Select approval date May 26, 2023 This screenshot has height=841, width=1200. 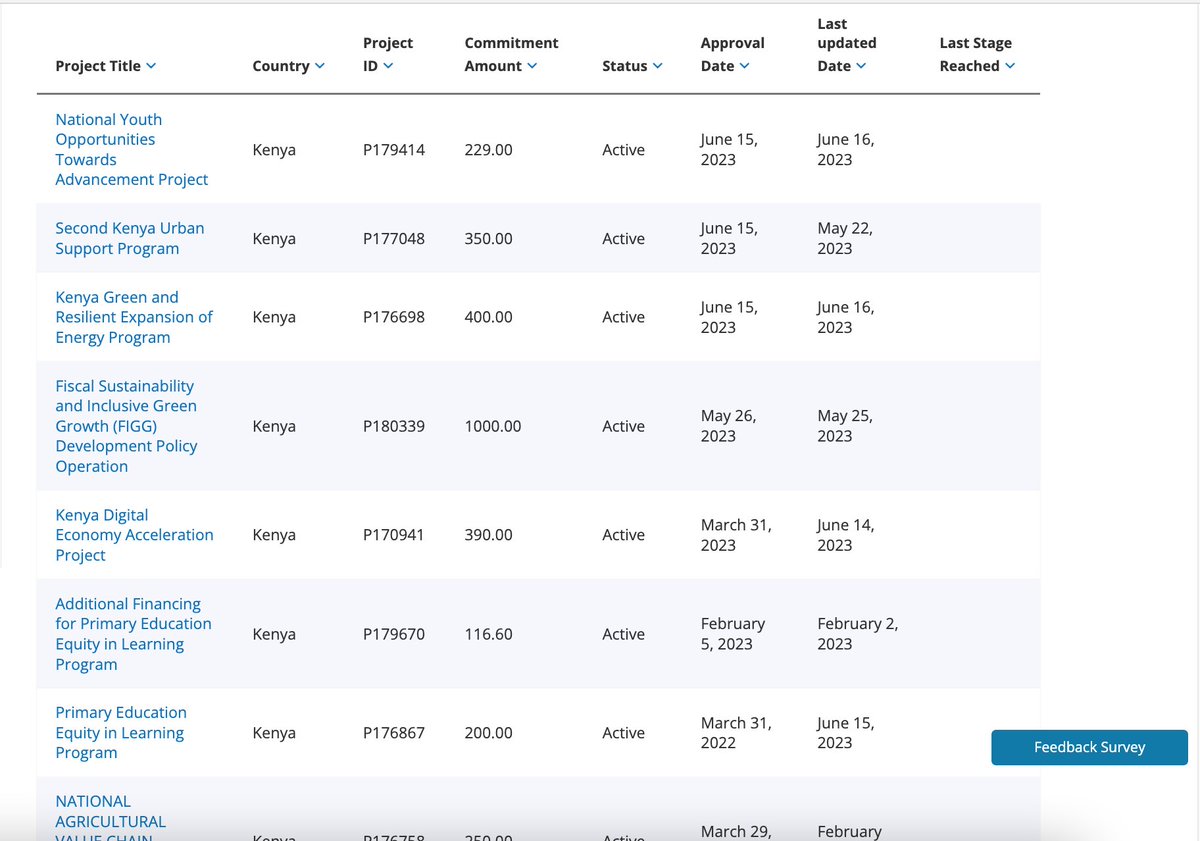(x=729, y=426)
